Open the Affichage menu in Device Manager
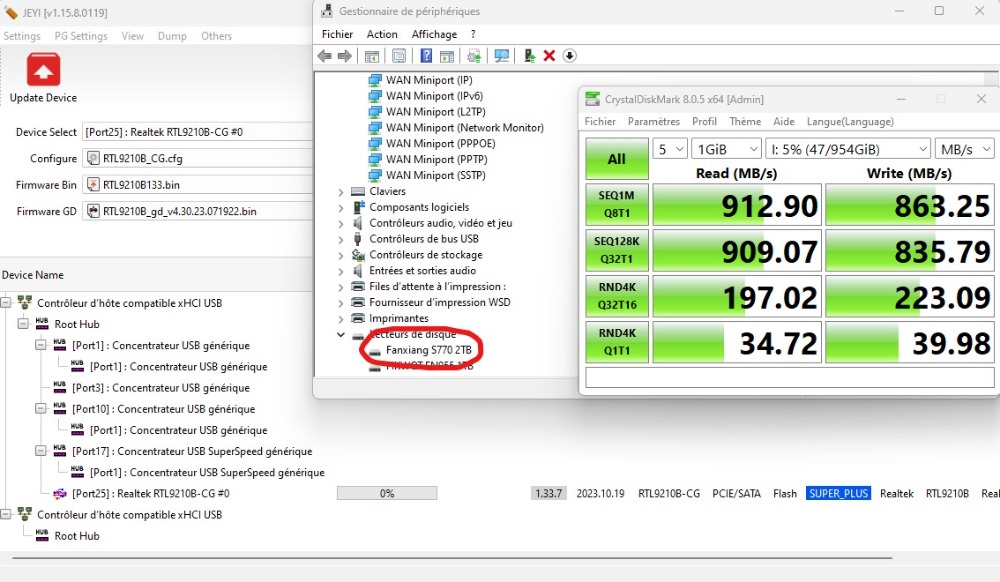 pos(434,34)
